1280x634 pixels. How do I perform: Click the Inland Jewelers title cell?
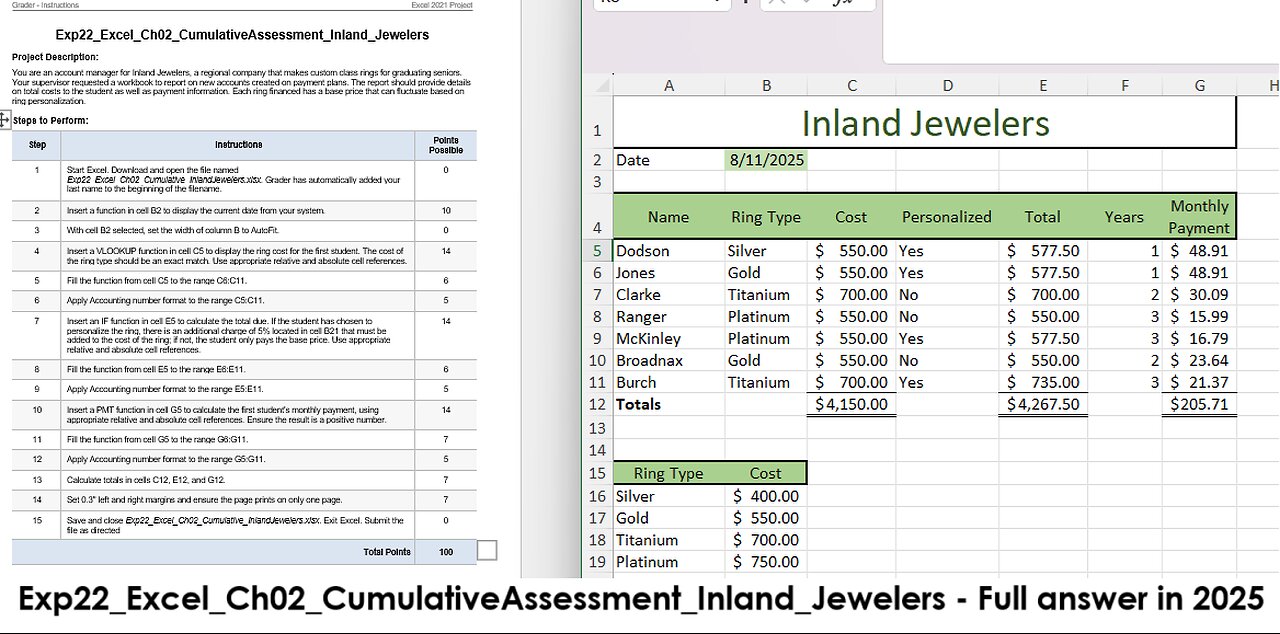(x=925, y=123)
